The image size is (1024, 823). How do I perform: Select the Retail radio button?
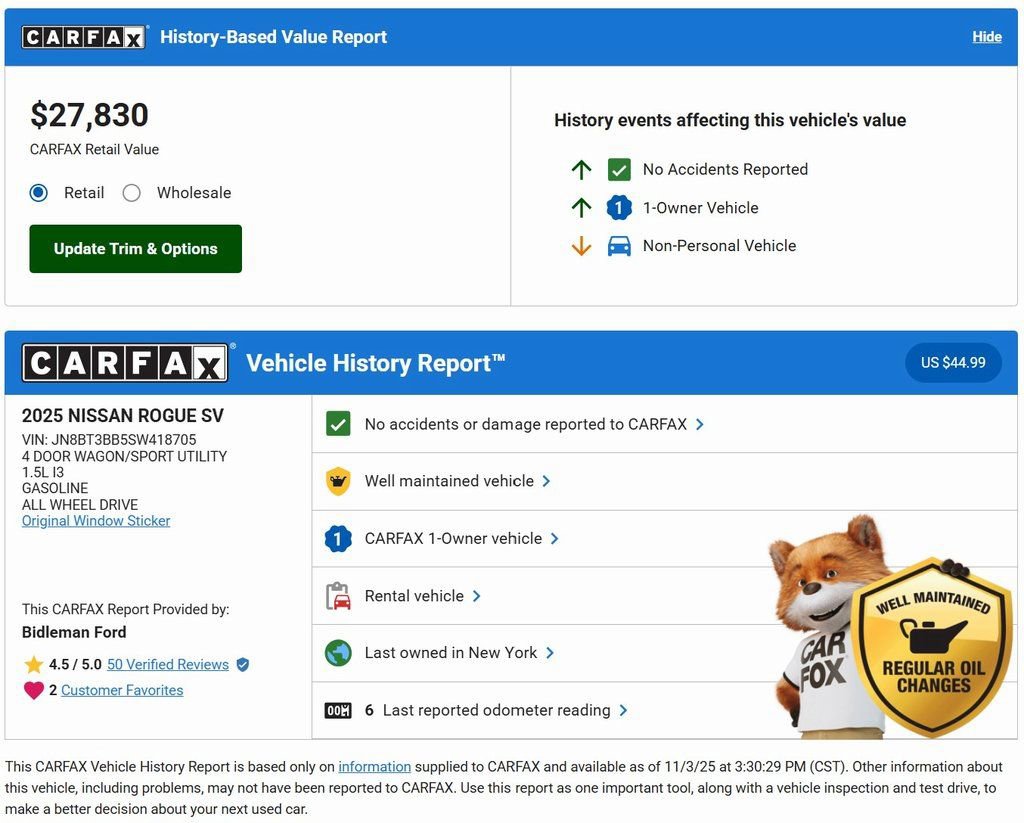[x=38, y=192]
